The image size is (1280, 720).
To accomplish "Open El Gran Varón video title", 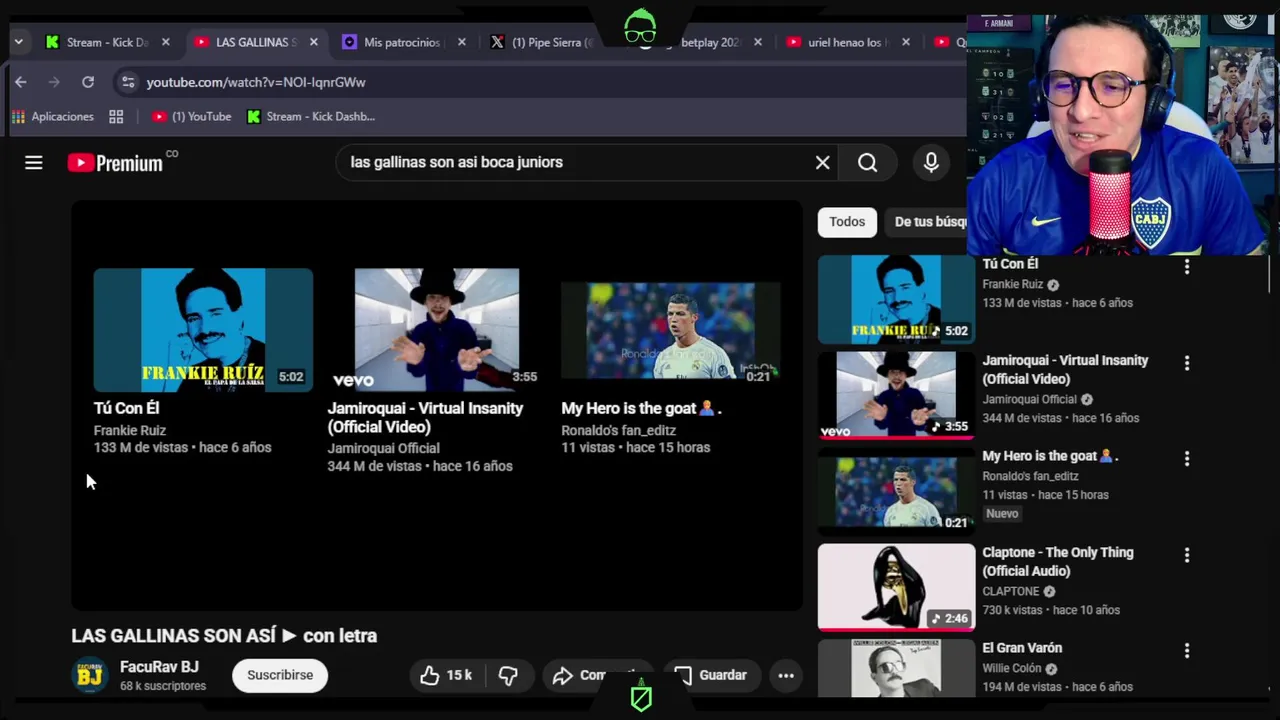I will [x=1022, y=648].
